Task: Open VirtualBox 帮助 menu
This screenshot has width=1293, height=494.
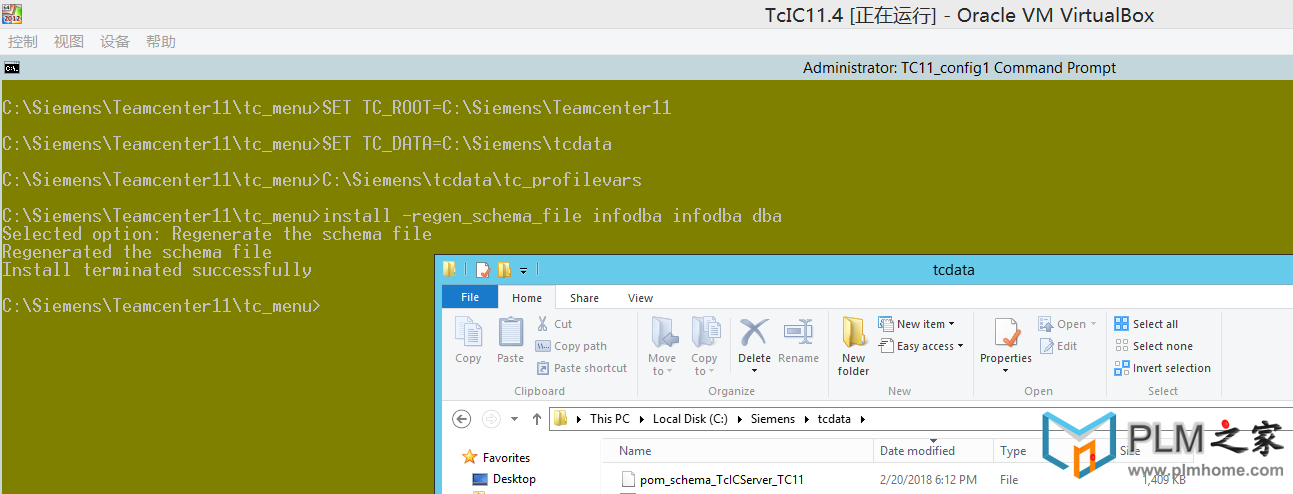Action: click(x=160, y=41)
